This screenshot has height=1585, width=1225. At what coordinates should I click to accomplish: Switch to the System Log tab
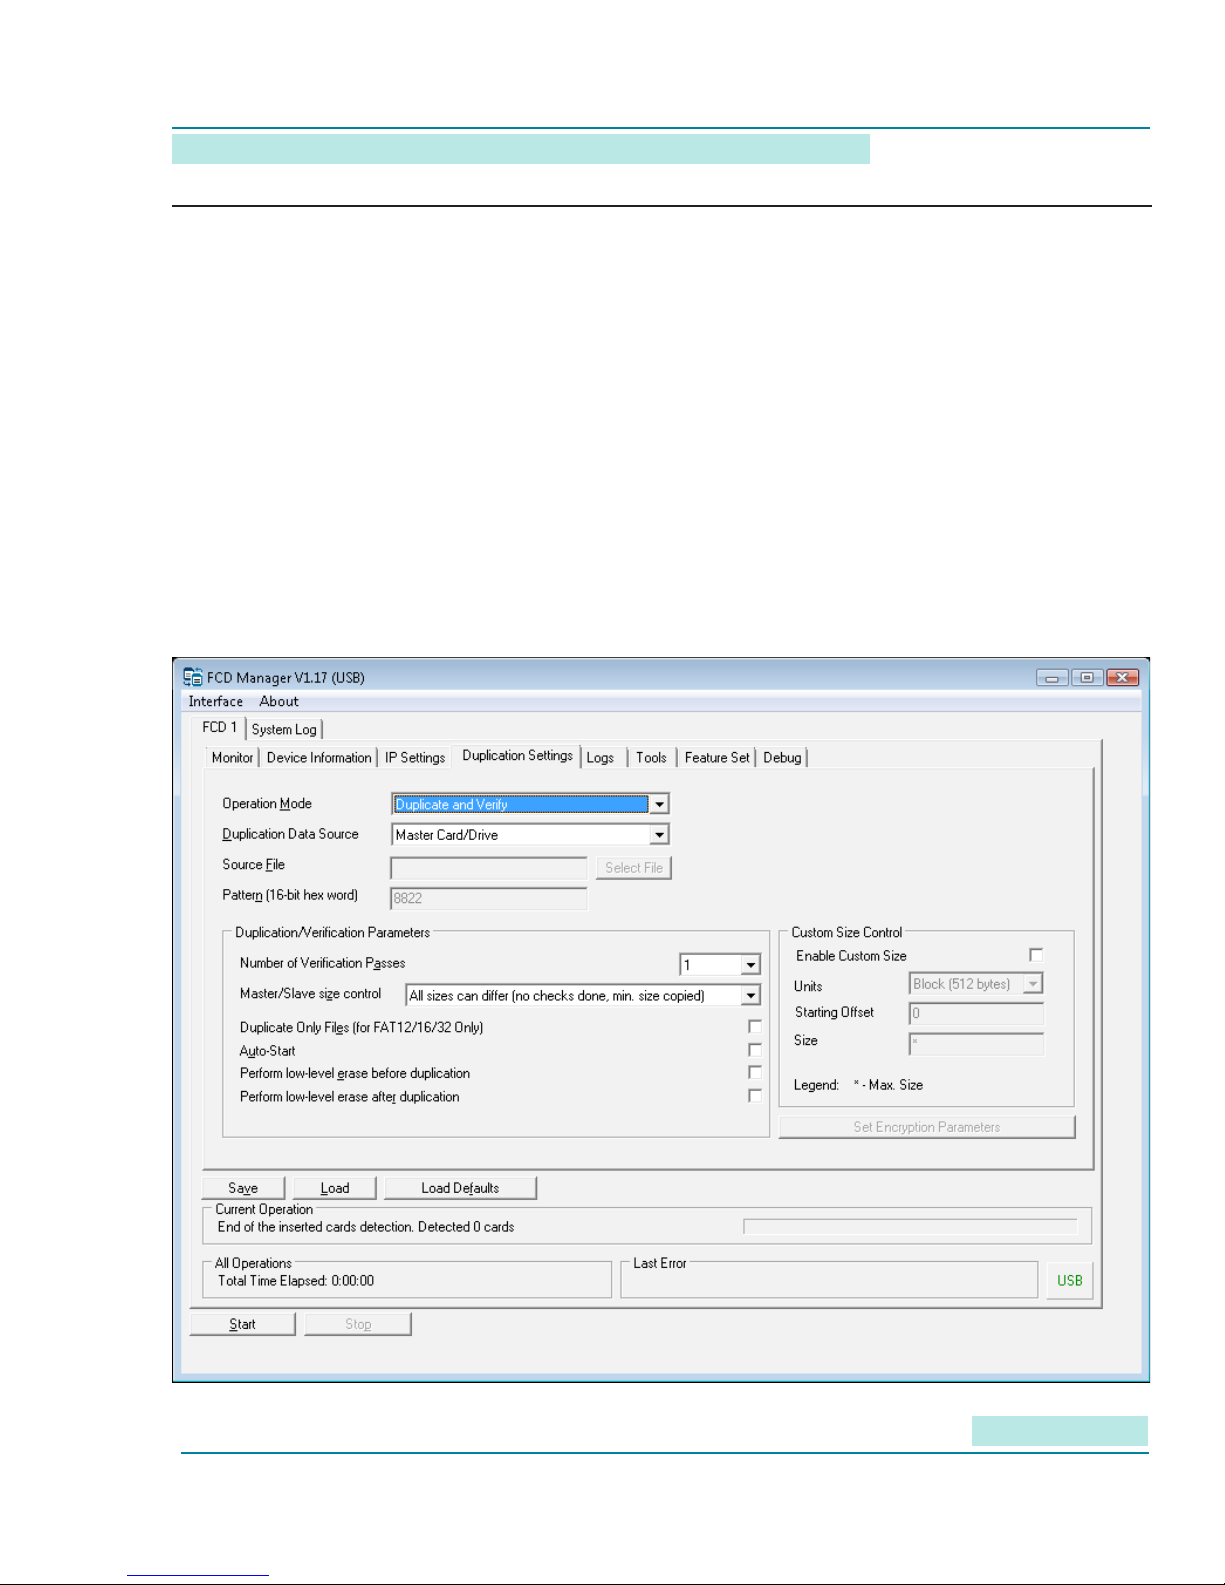click(284, 730)
